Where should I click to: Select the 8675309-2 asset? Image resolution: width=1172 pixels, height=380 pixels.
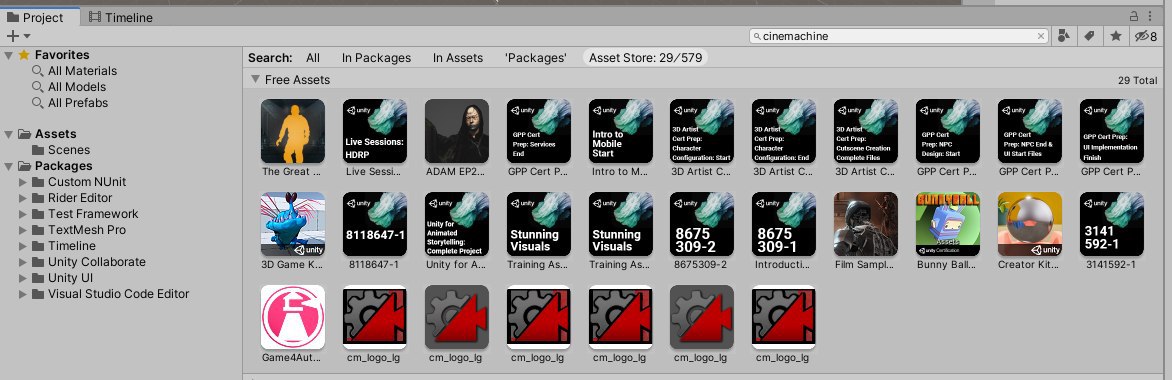(702, 224)
